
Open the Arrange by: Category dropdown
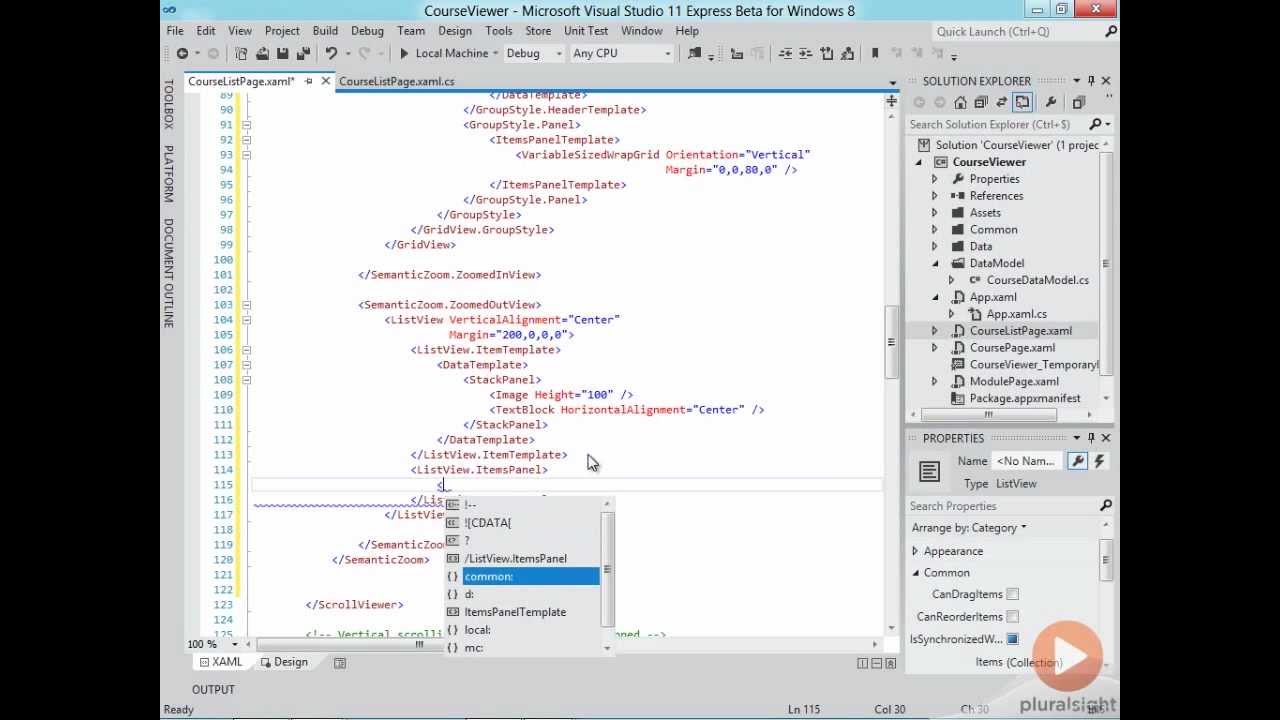[x=968, y=528]
